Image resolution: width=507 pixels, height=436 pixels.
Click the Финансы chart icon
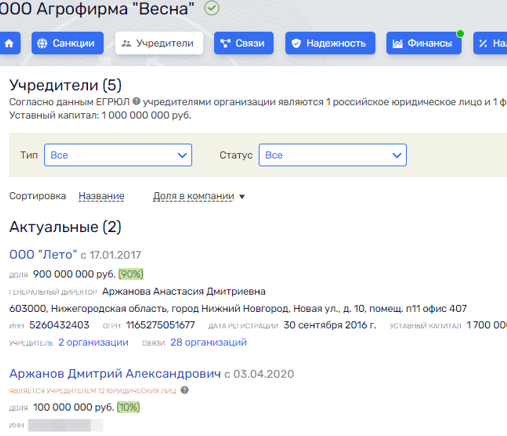coord(397,43)
